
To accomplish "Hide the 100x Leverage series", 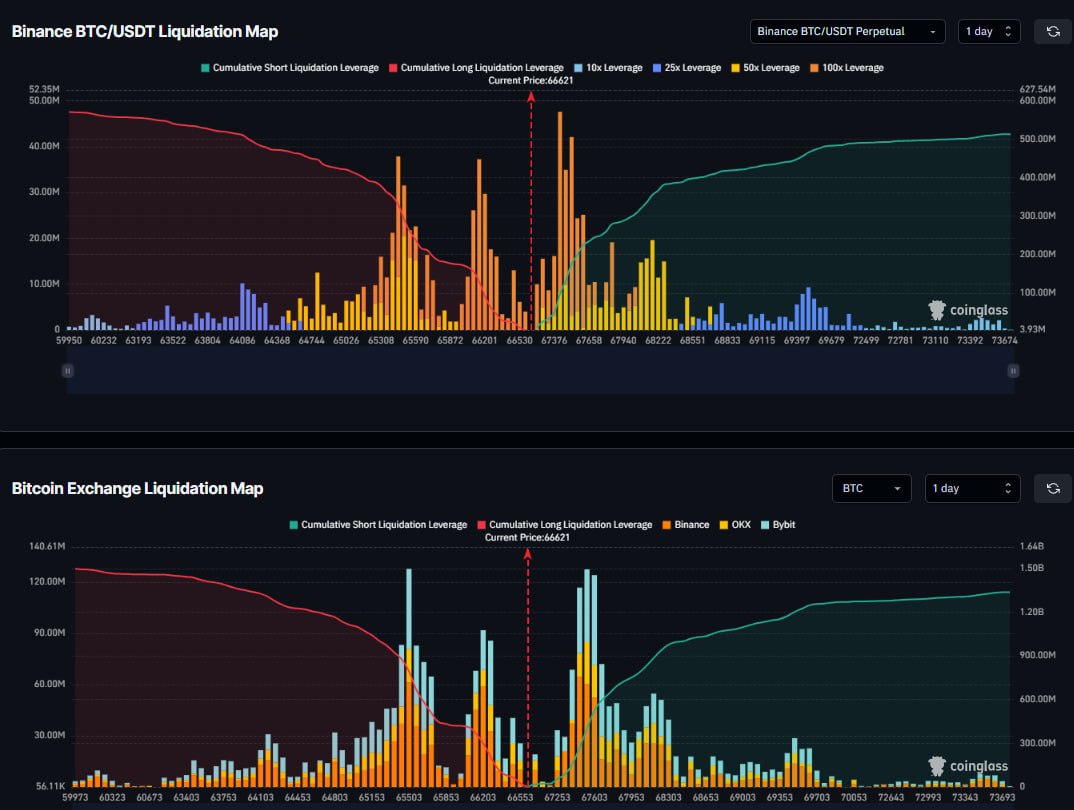I will pos(846,68).
